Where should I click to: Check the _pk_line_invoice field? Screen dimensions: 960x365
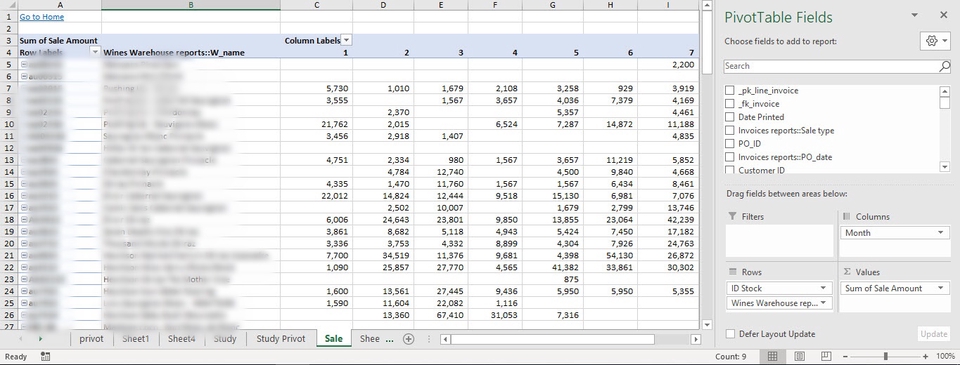click(x=729, y=91)
